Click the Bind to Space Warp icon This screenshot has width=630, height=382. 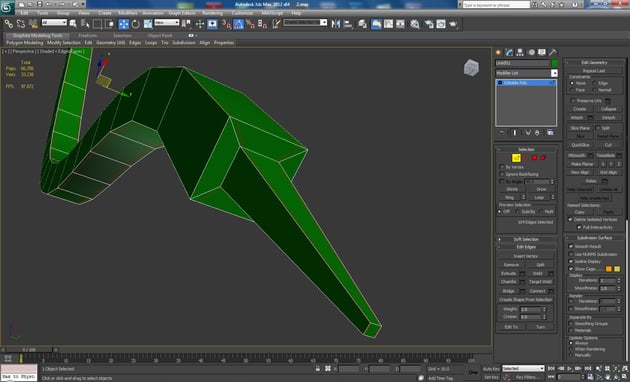(x=33, y=24)
